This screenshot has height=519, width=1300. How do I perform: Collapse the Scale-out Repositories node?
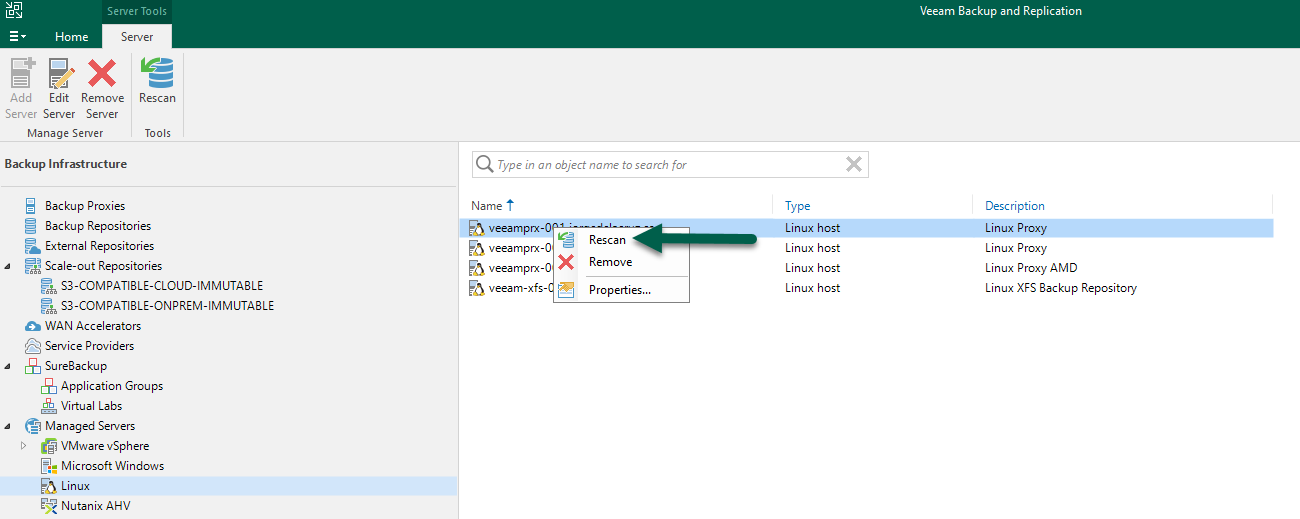9,266
